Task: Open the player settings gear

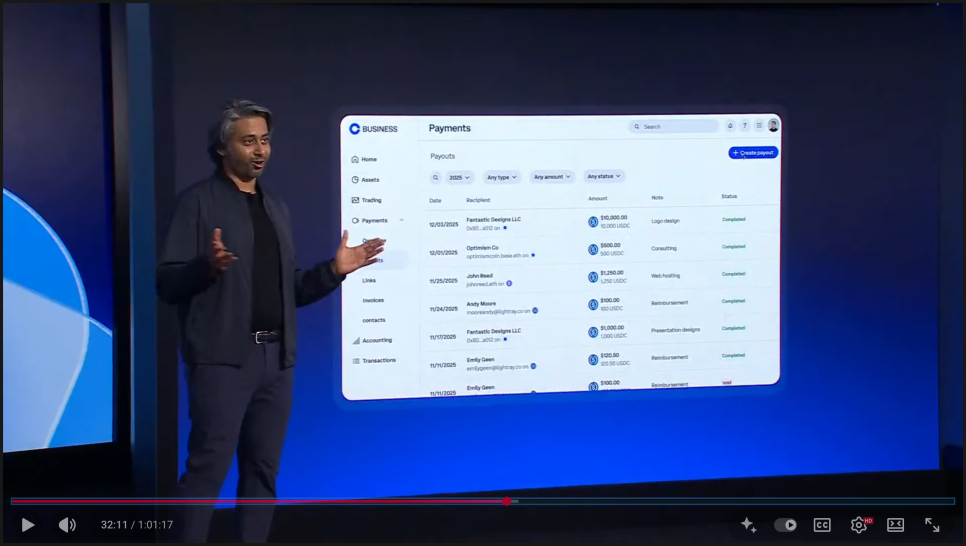Action: tap(858, 525)
